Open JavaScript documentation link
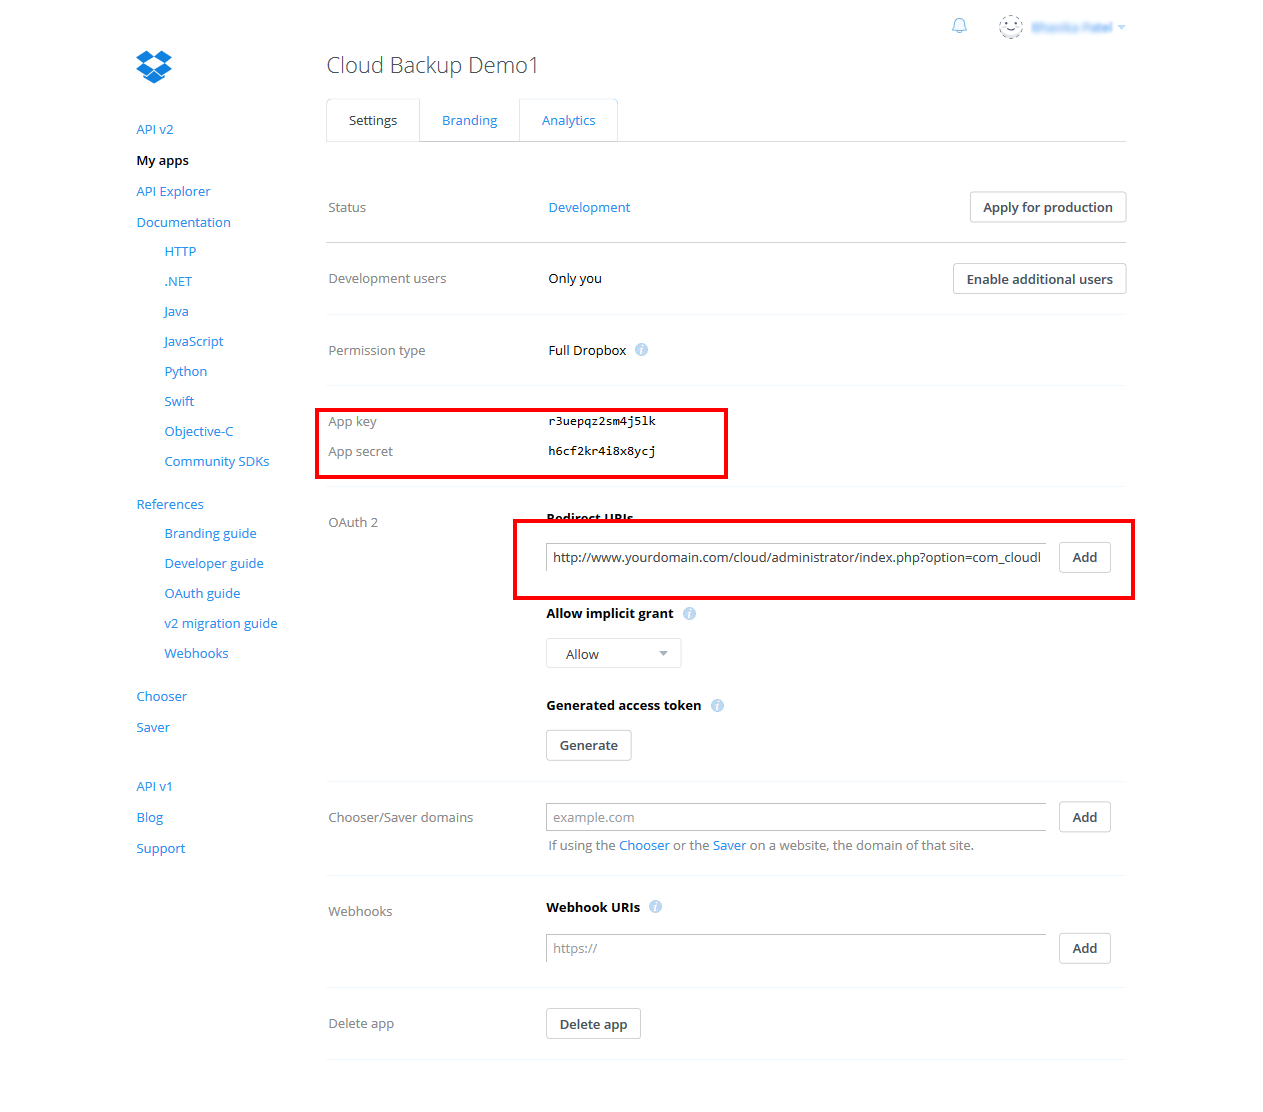This screenshot has width=1263, height=1112. point(194,342)
